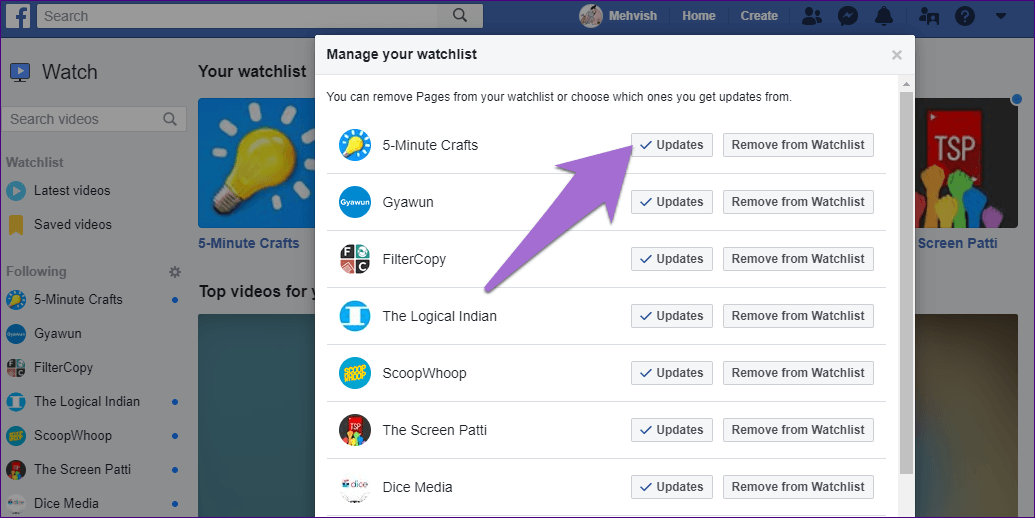
Task: Open Saved videos in the sidebar
Action: [x=73, y=224]
